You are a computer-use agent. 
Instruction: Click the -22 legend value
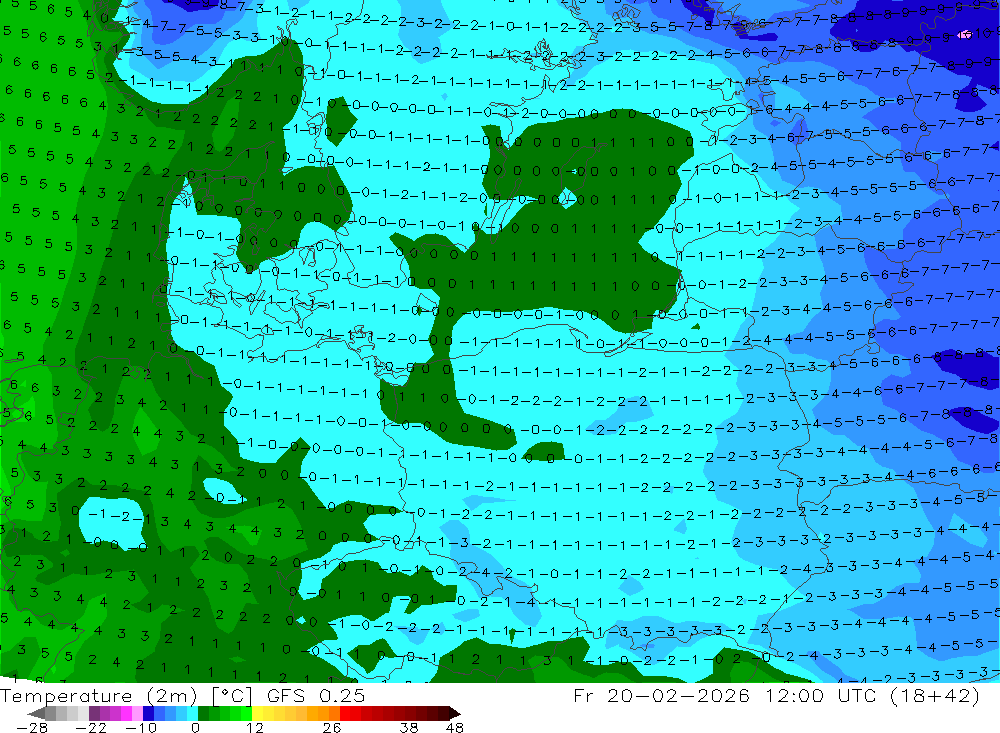pyautogui.click(x=91, y=727)
